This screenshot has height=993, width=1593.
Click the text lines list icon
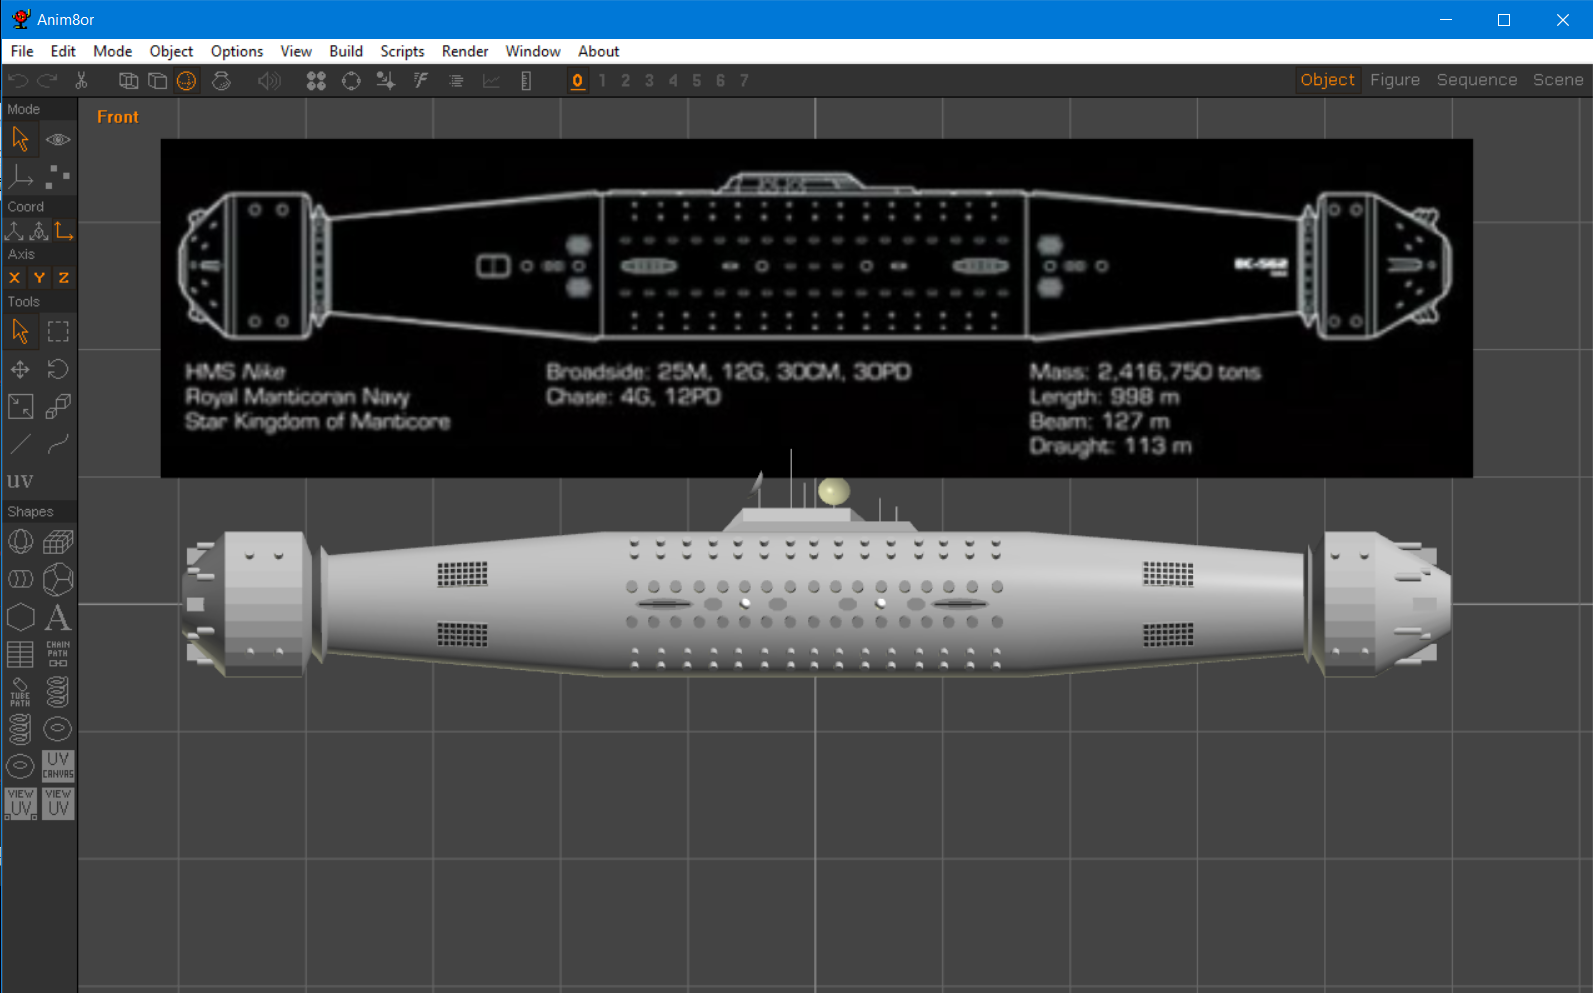[x=456, y=81]
